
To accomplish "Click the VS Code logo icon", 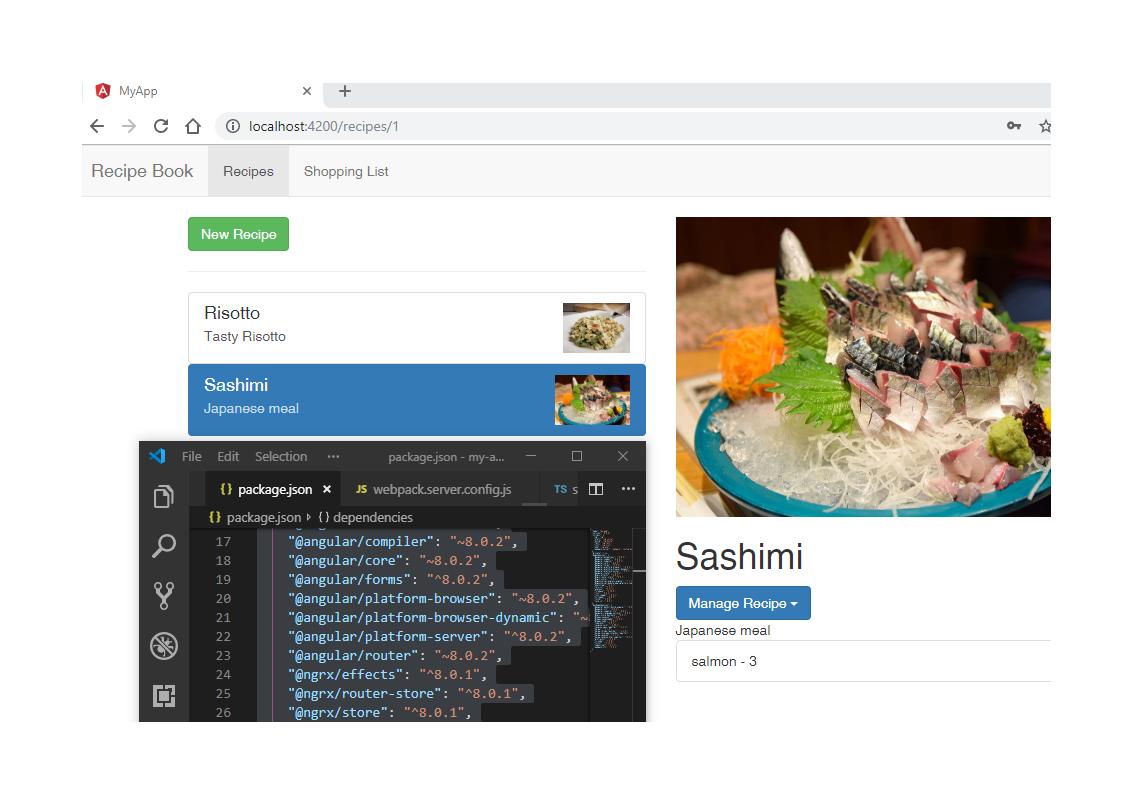I will (157, 456).
